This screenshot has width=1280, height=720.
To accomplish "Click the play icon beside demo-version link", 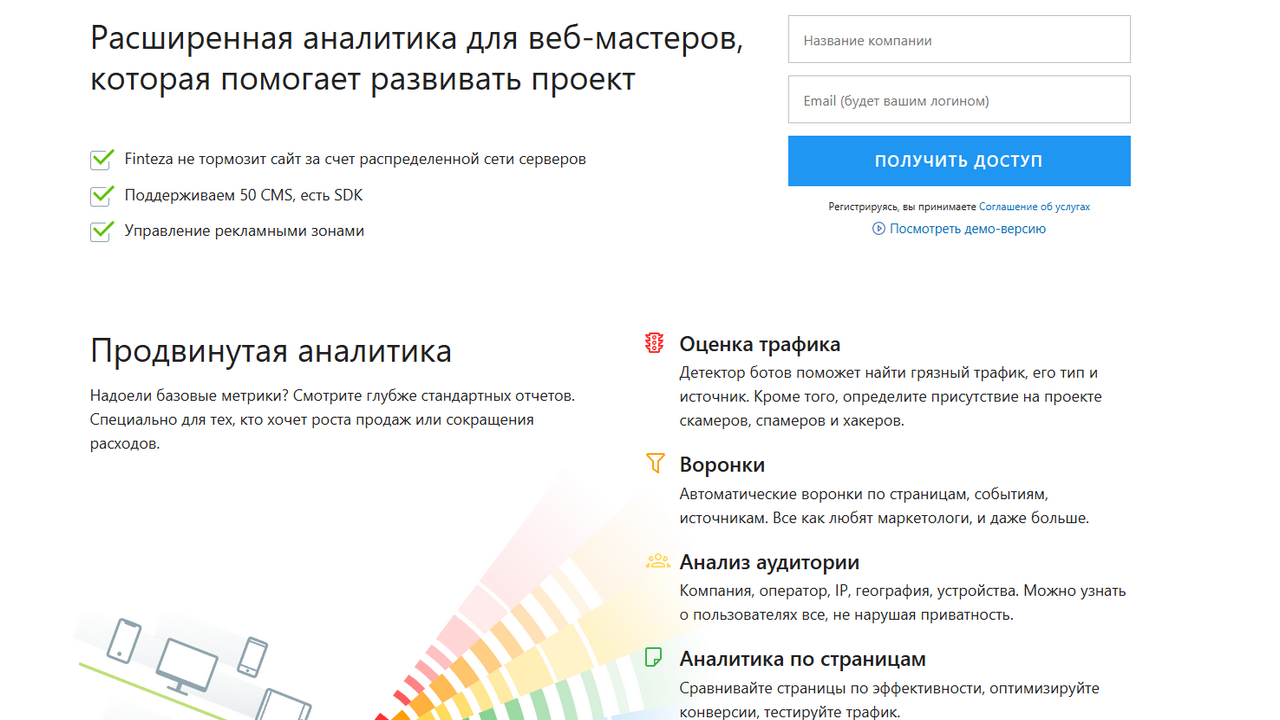I will tap(879, 229).
